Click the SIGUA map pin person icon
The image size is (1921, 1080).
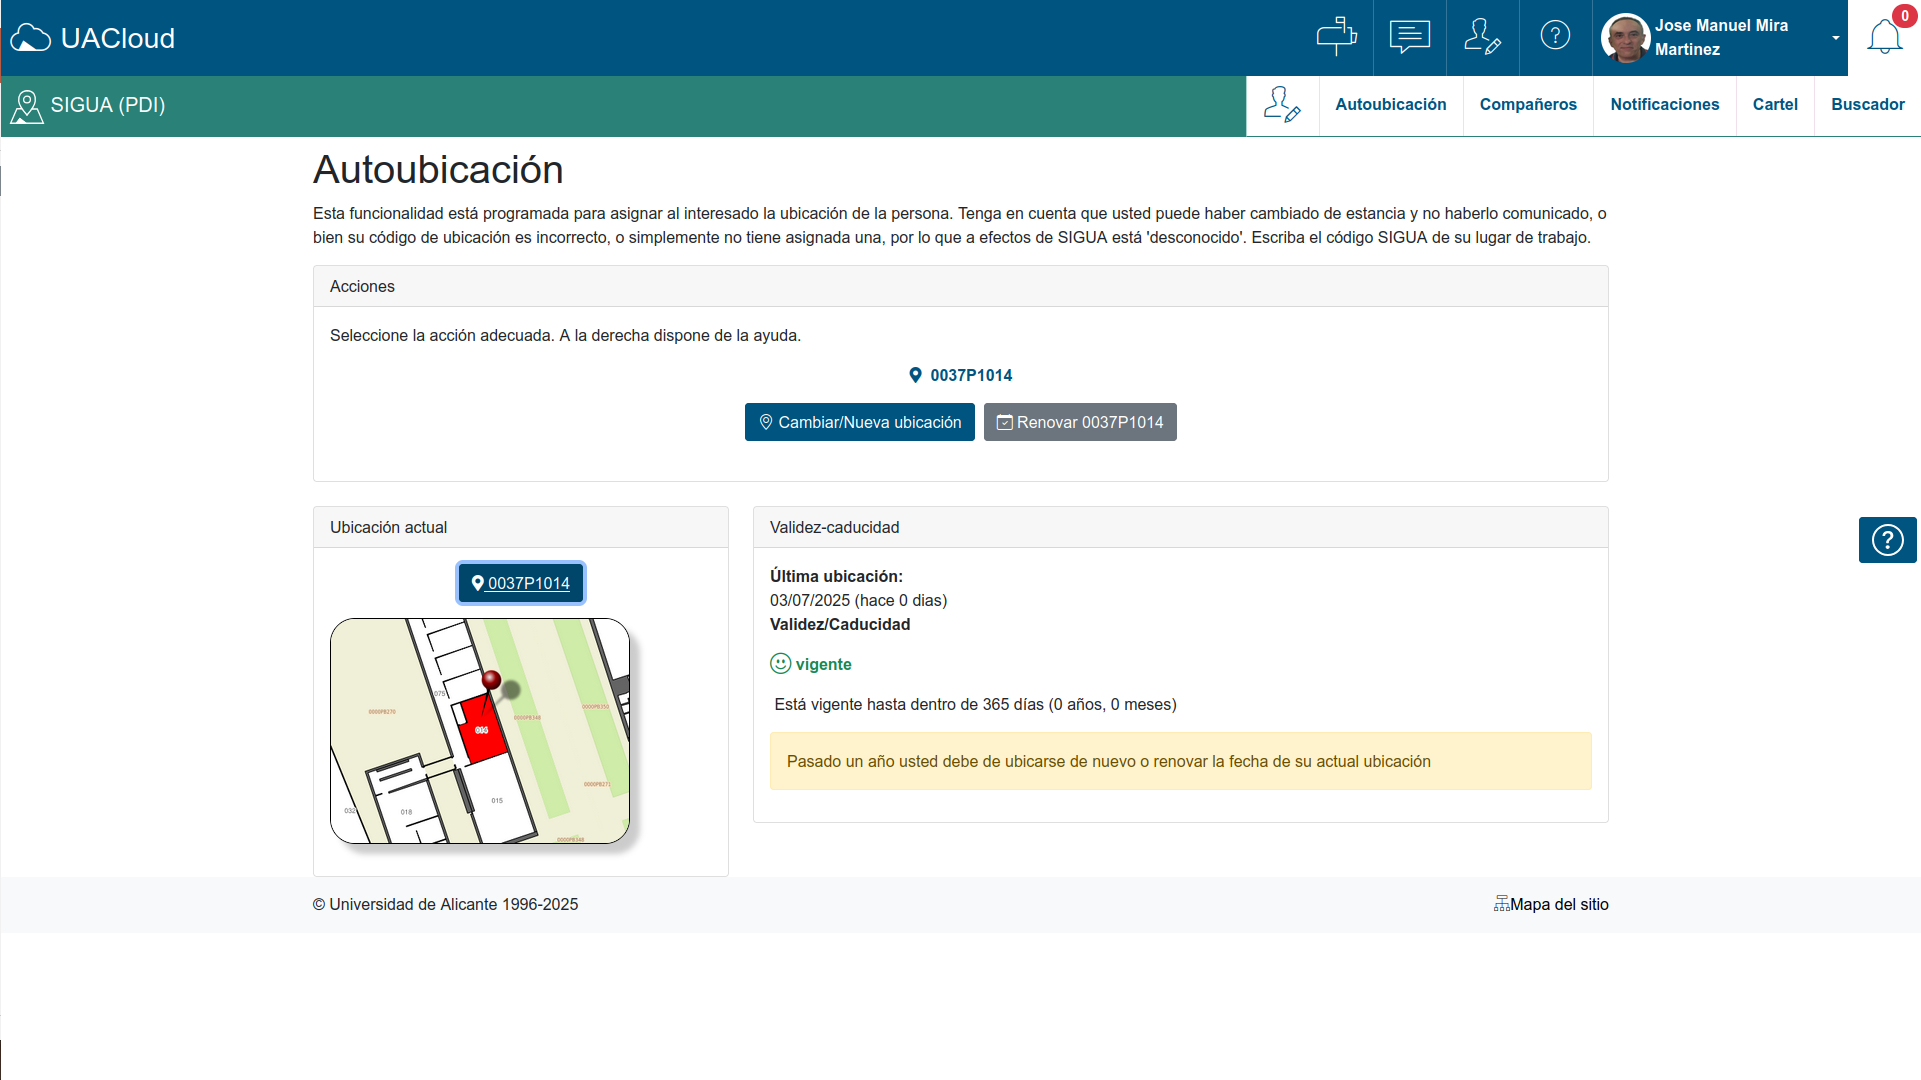pyautogui.click(x=27, y=106)
